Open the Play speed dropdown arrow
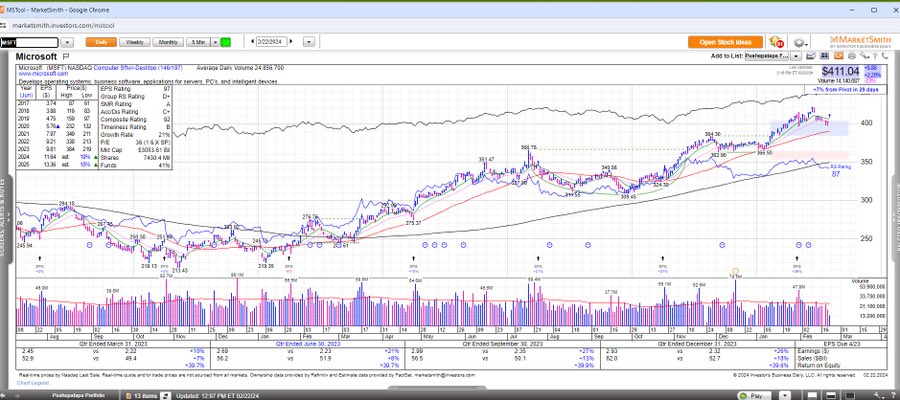 [x=785, y=395]
